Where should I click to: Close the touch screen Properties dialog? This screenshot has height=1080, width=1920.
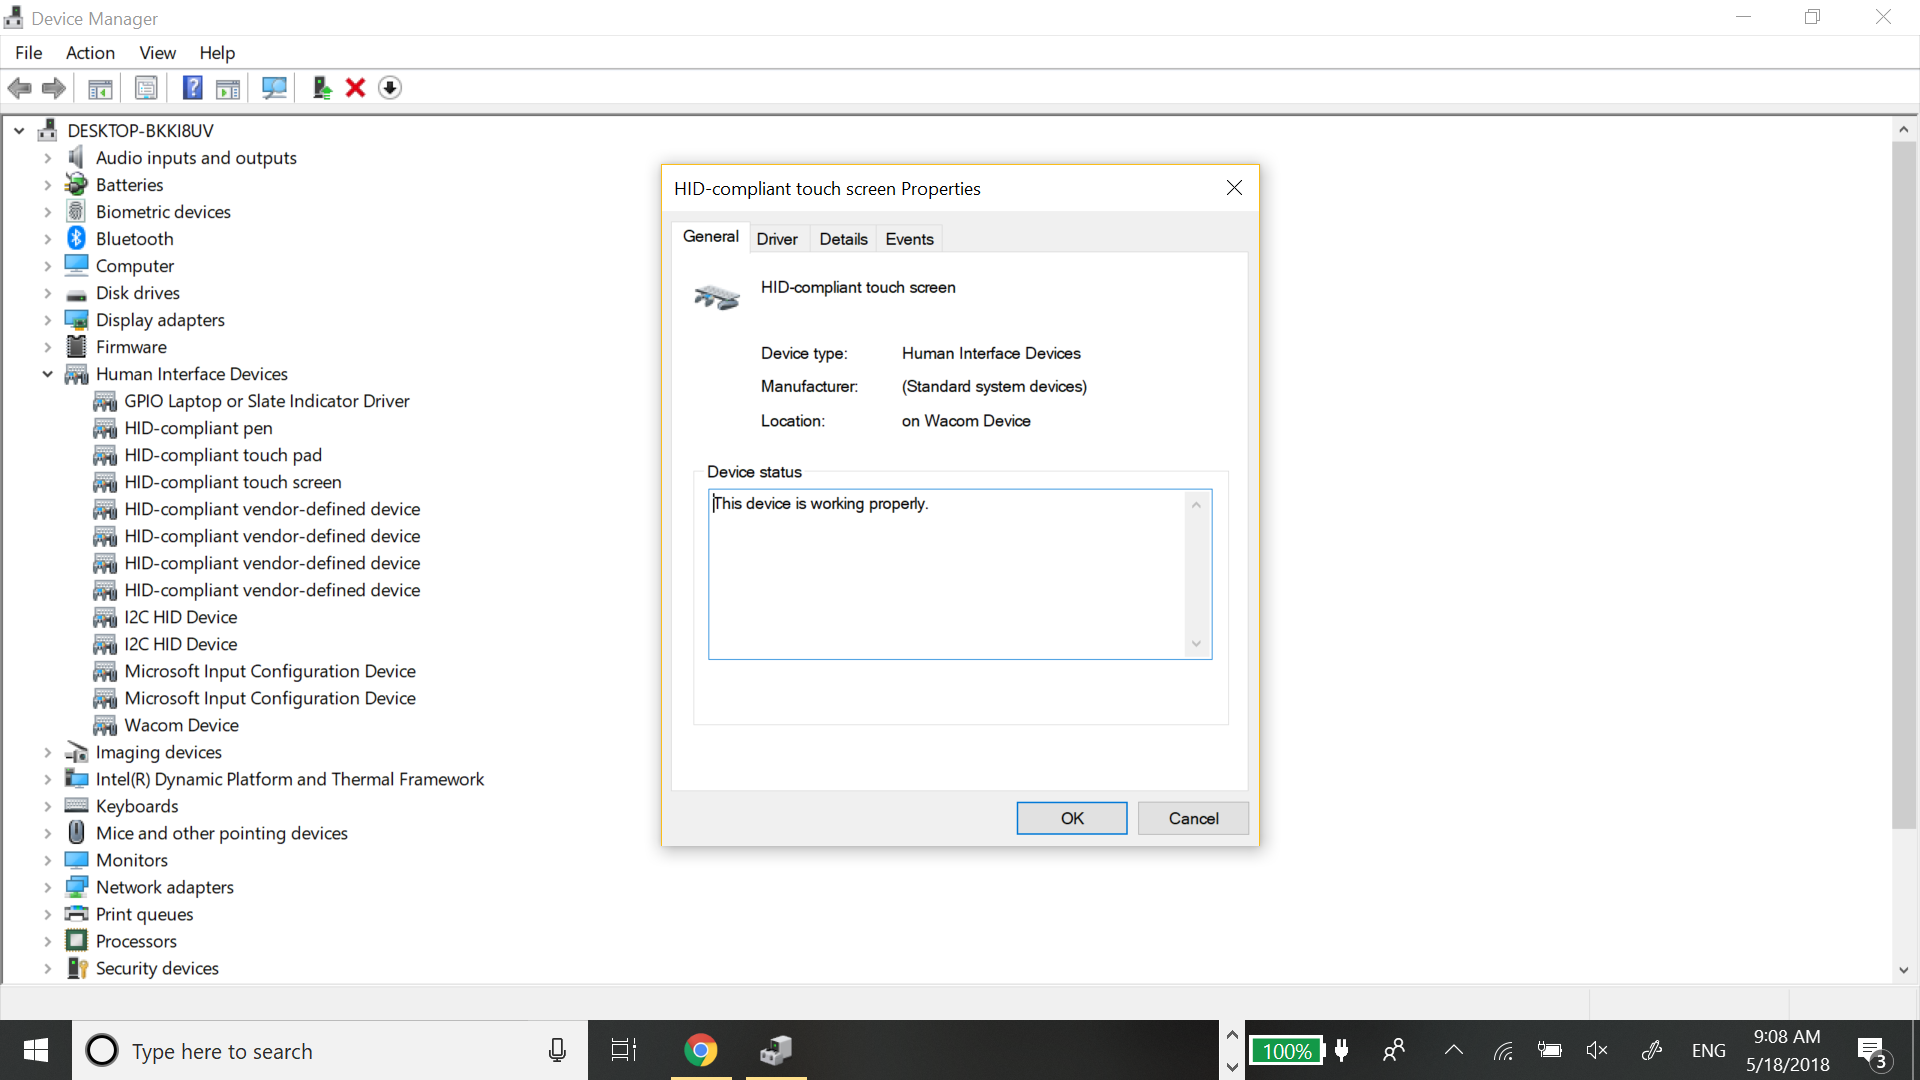(x=1234, y=188)
